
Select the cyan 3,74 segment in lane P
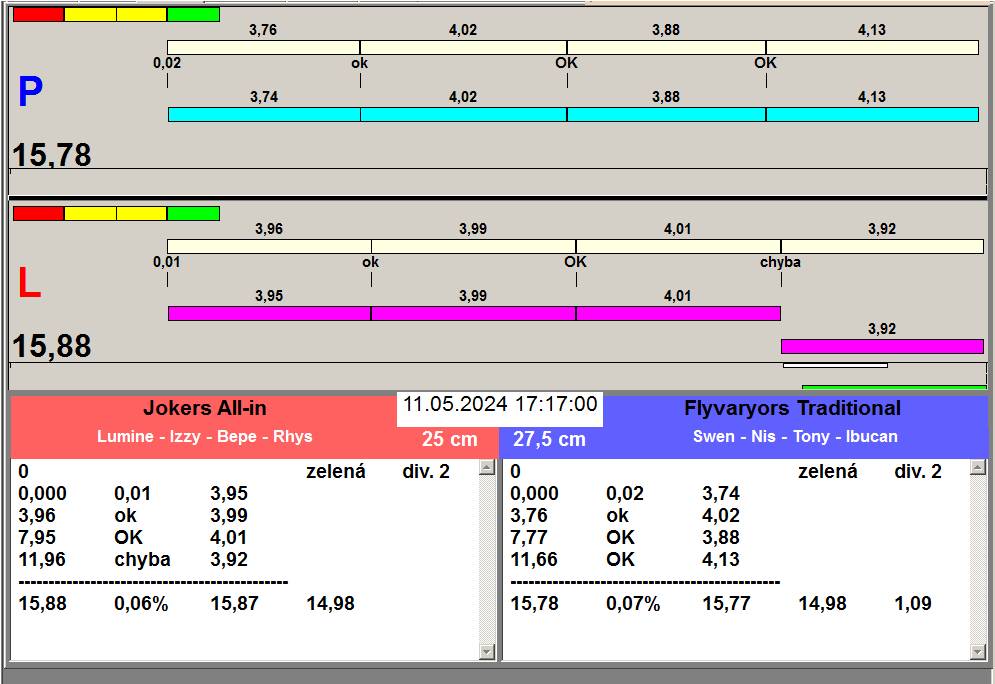[264, 114]
